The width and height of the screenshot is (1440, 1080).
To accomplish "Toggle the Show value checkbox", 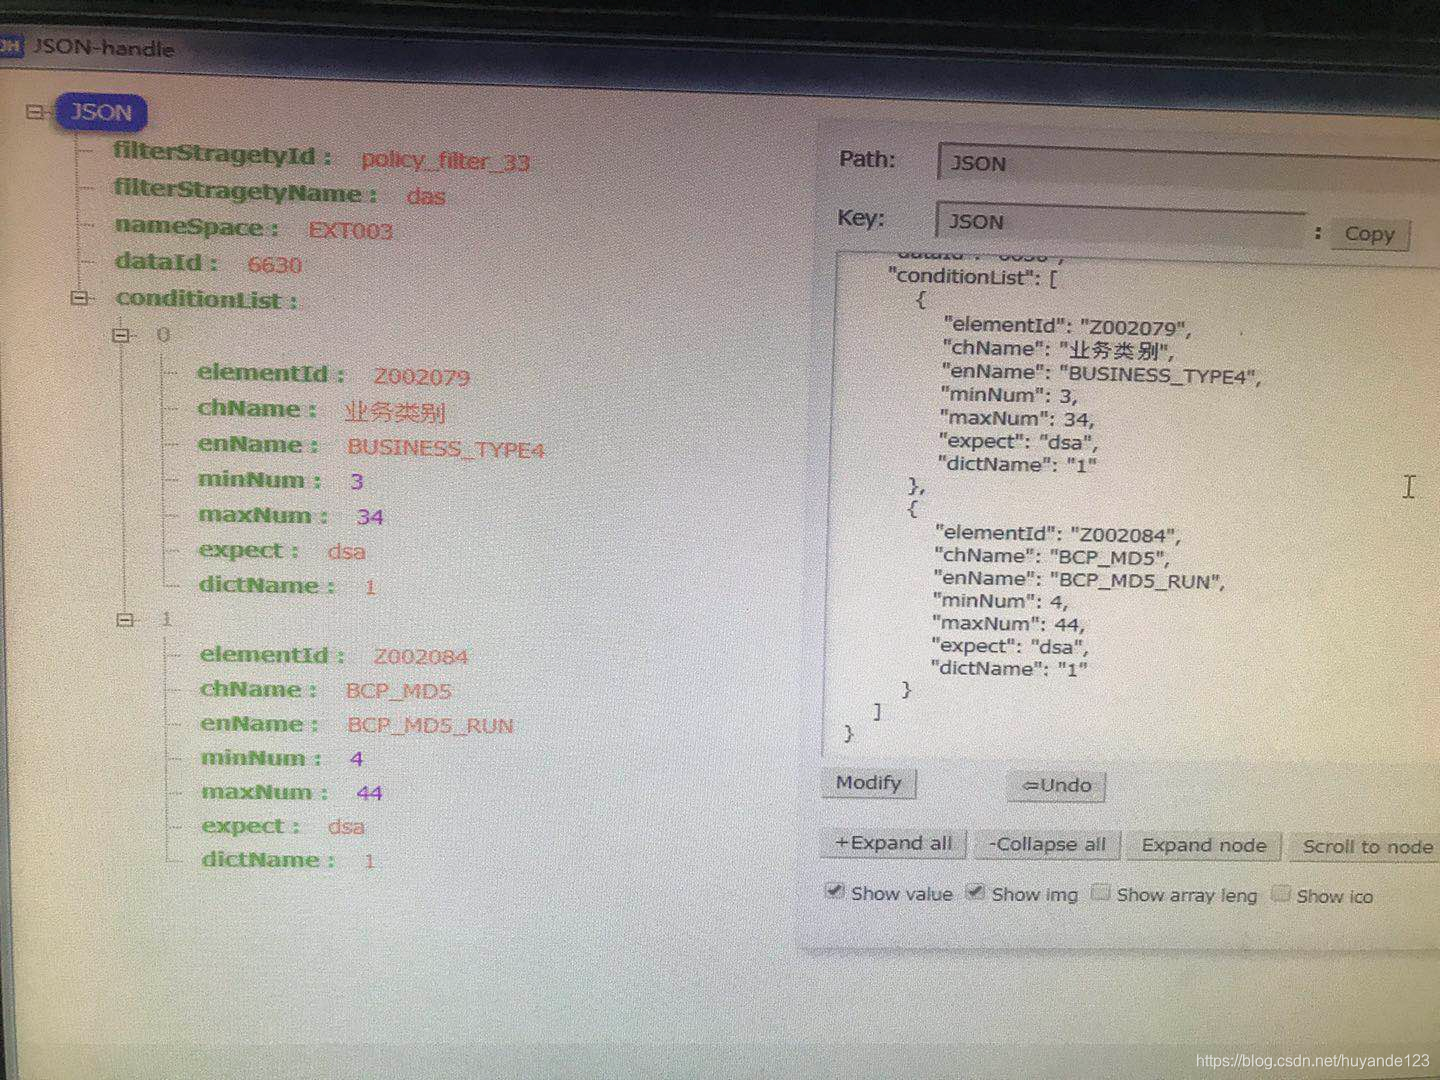I will click(835, 891).
